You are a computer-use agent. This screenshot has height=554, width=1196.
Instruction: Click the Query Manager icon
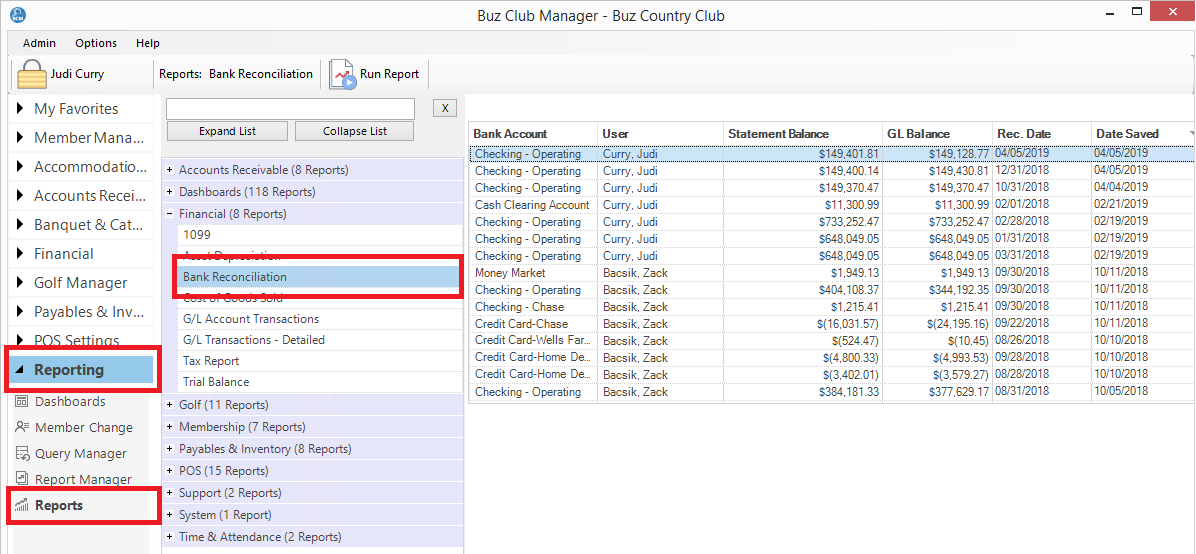click(22, 454)
